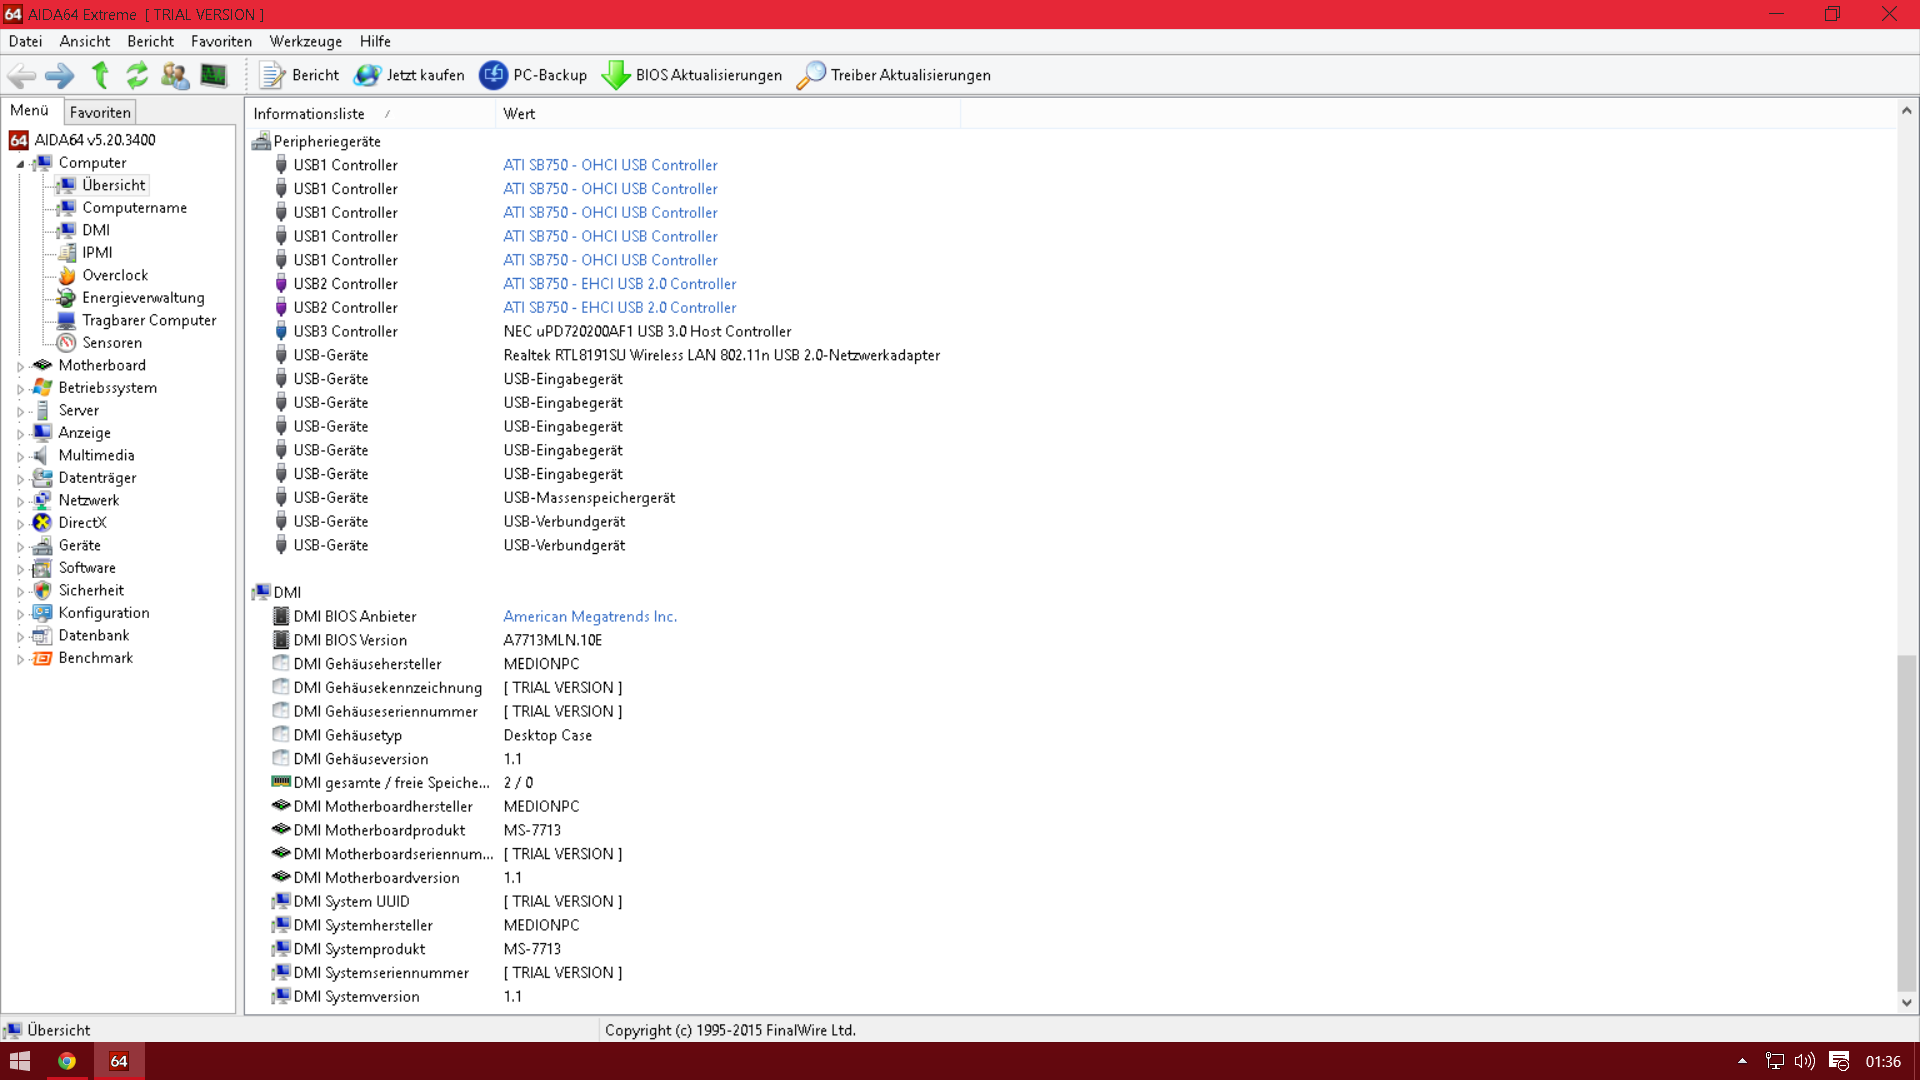Screen dimensions: 1920x1080
Task: Open the Bericht menu
Action: click(150, 41)
